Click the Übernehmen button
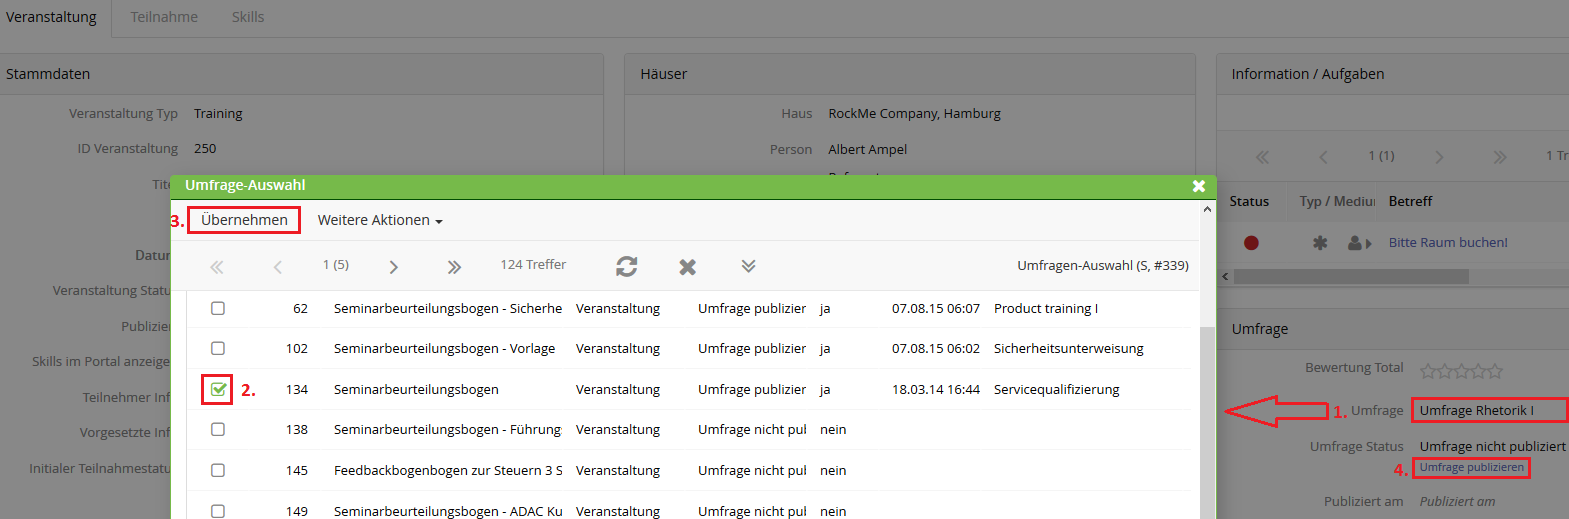This screenshot has height=519, width=1569. coord(244,220)
